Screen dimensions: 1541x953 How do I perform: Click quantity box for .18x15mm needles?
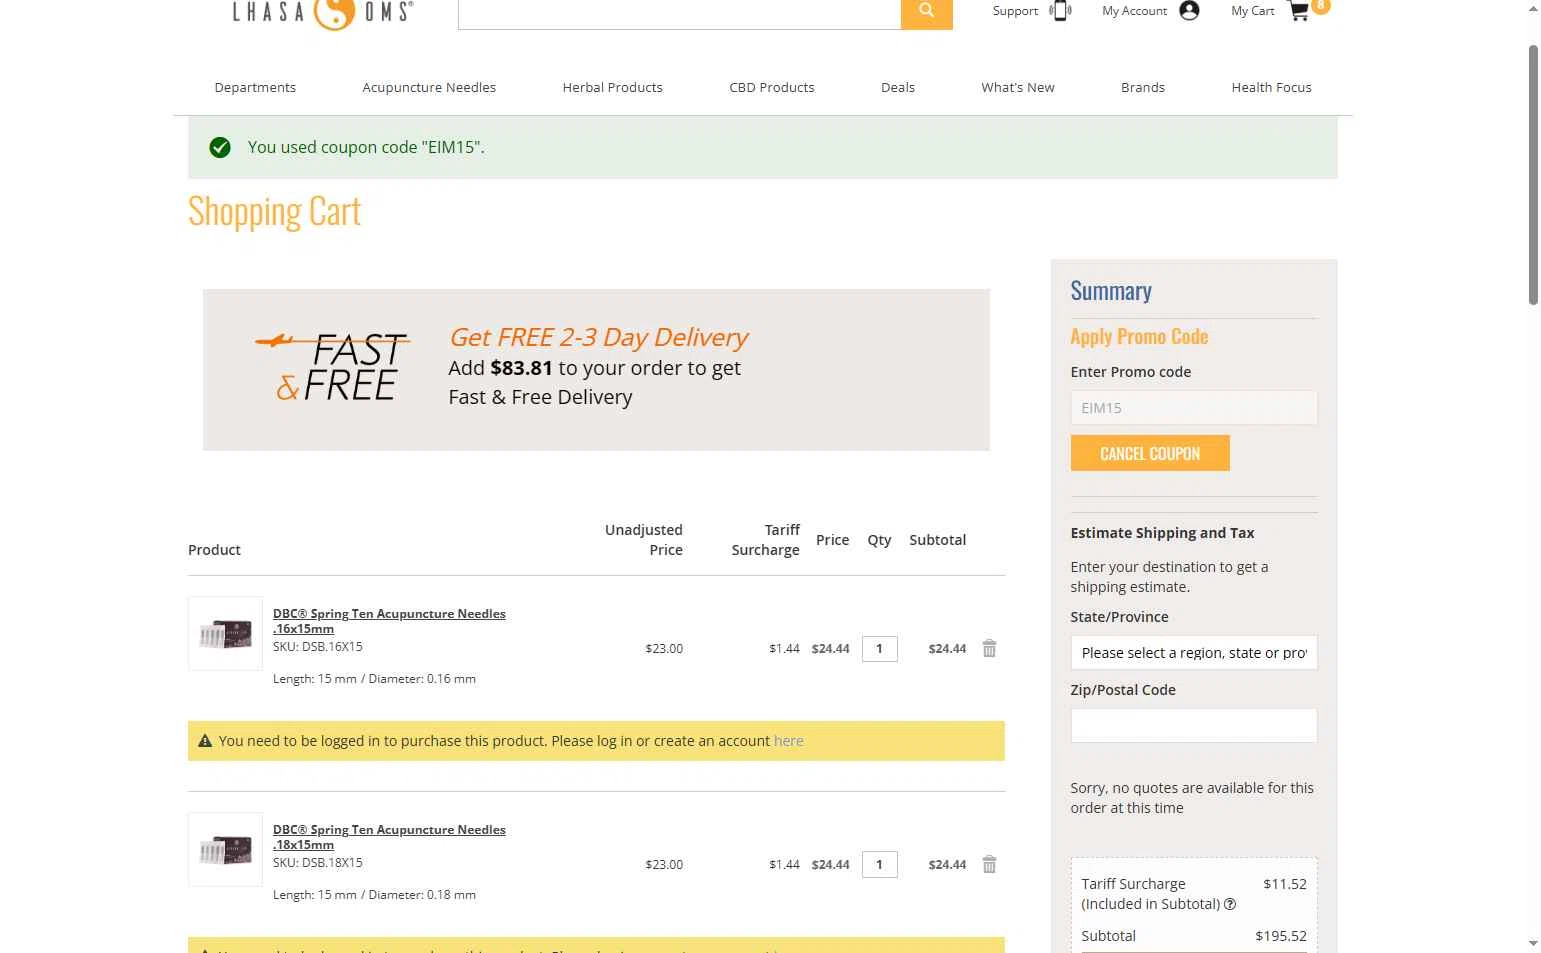click(x=879, y=864)
